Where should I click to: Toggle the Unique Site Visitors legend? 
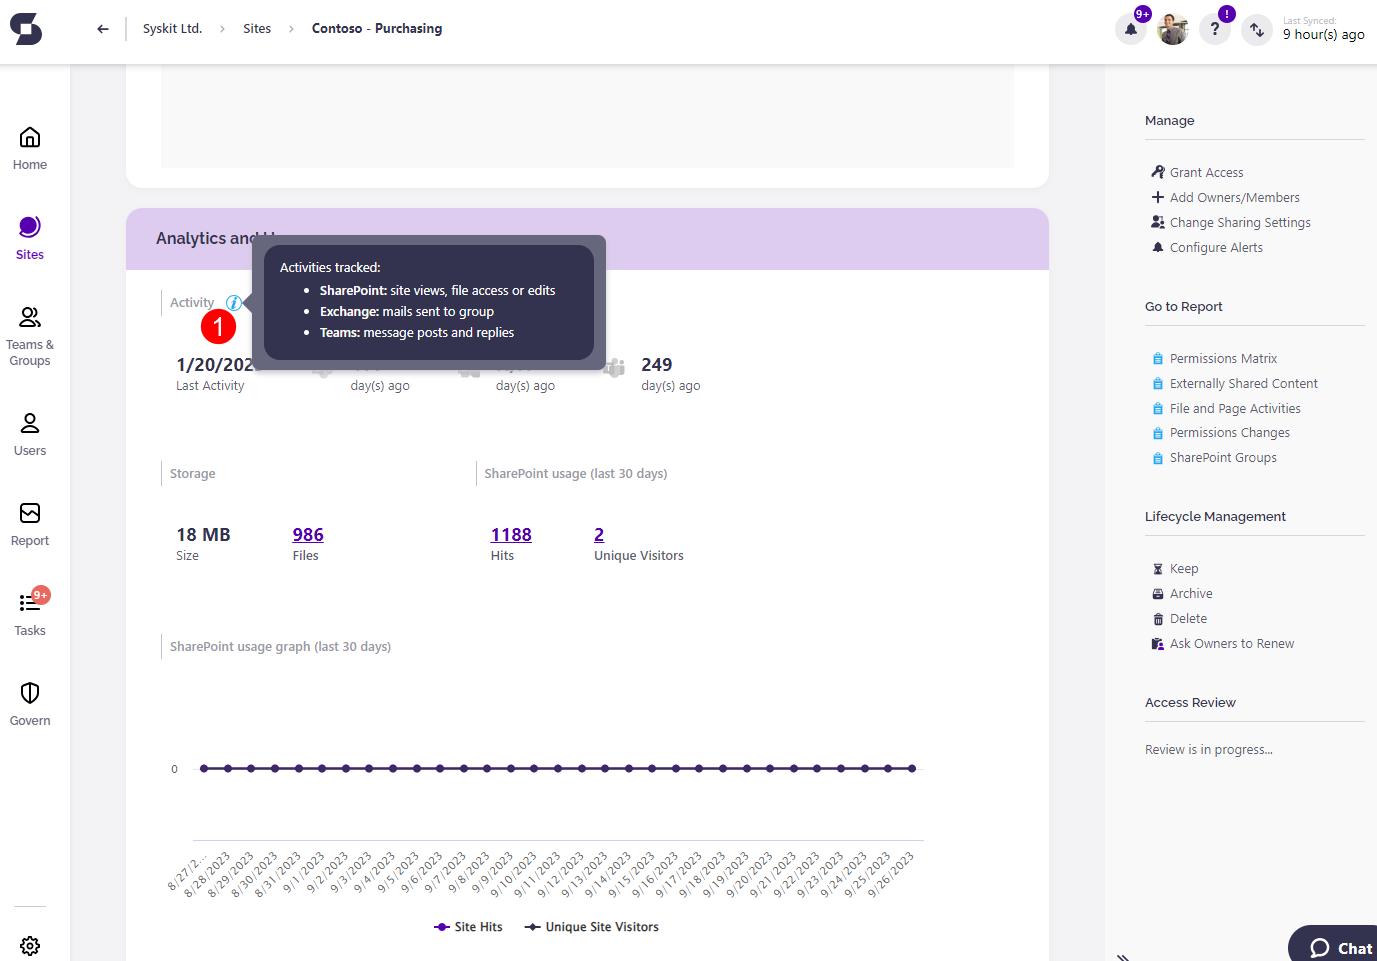click(591, 926)
